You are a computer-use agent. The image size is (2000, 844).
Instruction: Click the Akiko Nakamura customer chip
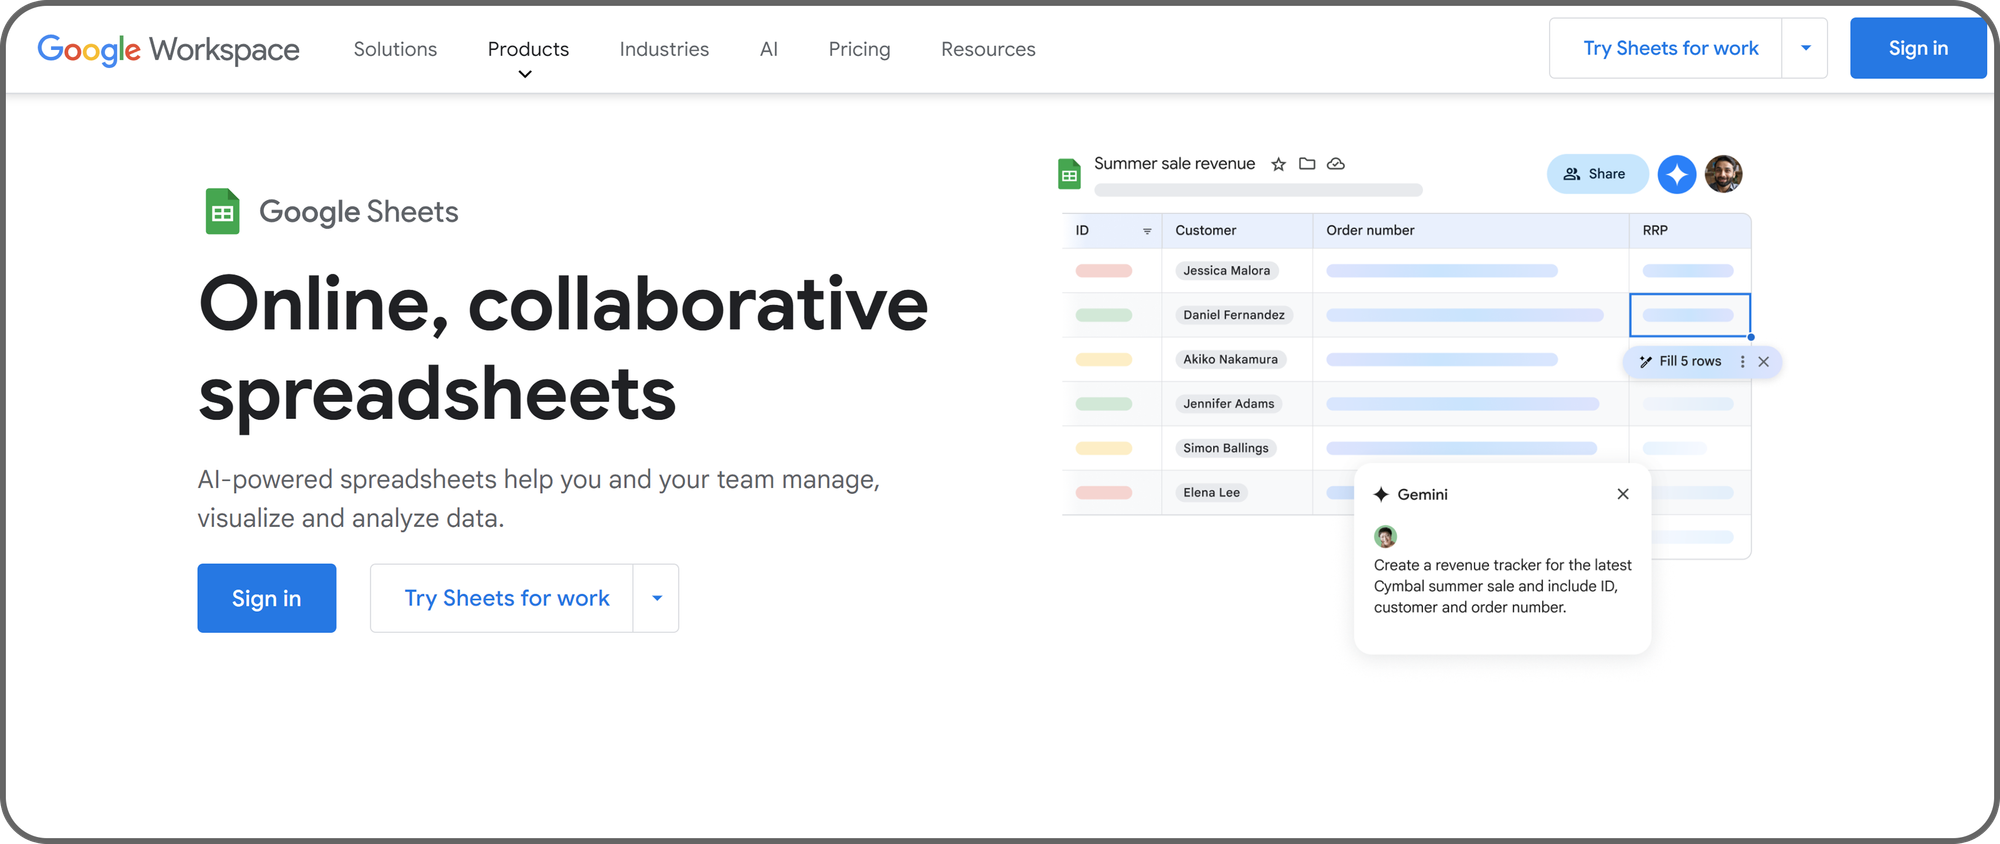(x=1230, y=359)
